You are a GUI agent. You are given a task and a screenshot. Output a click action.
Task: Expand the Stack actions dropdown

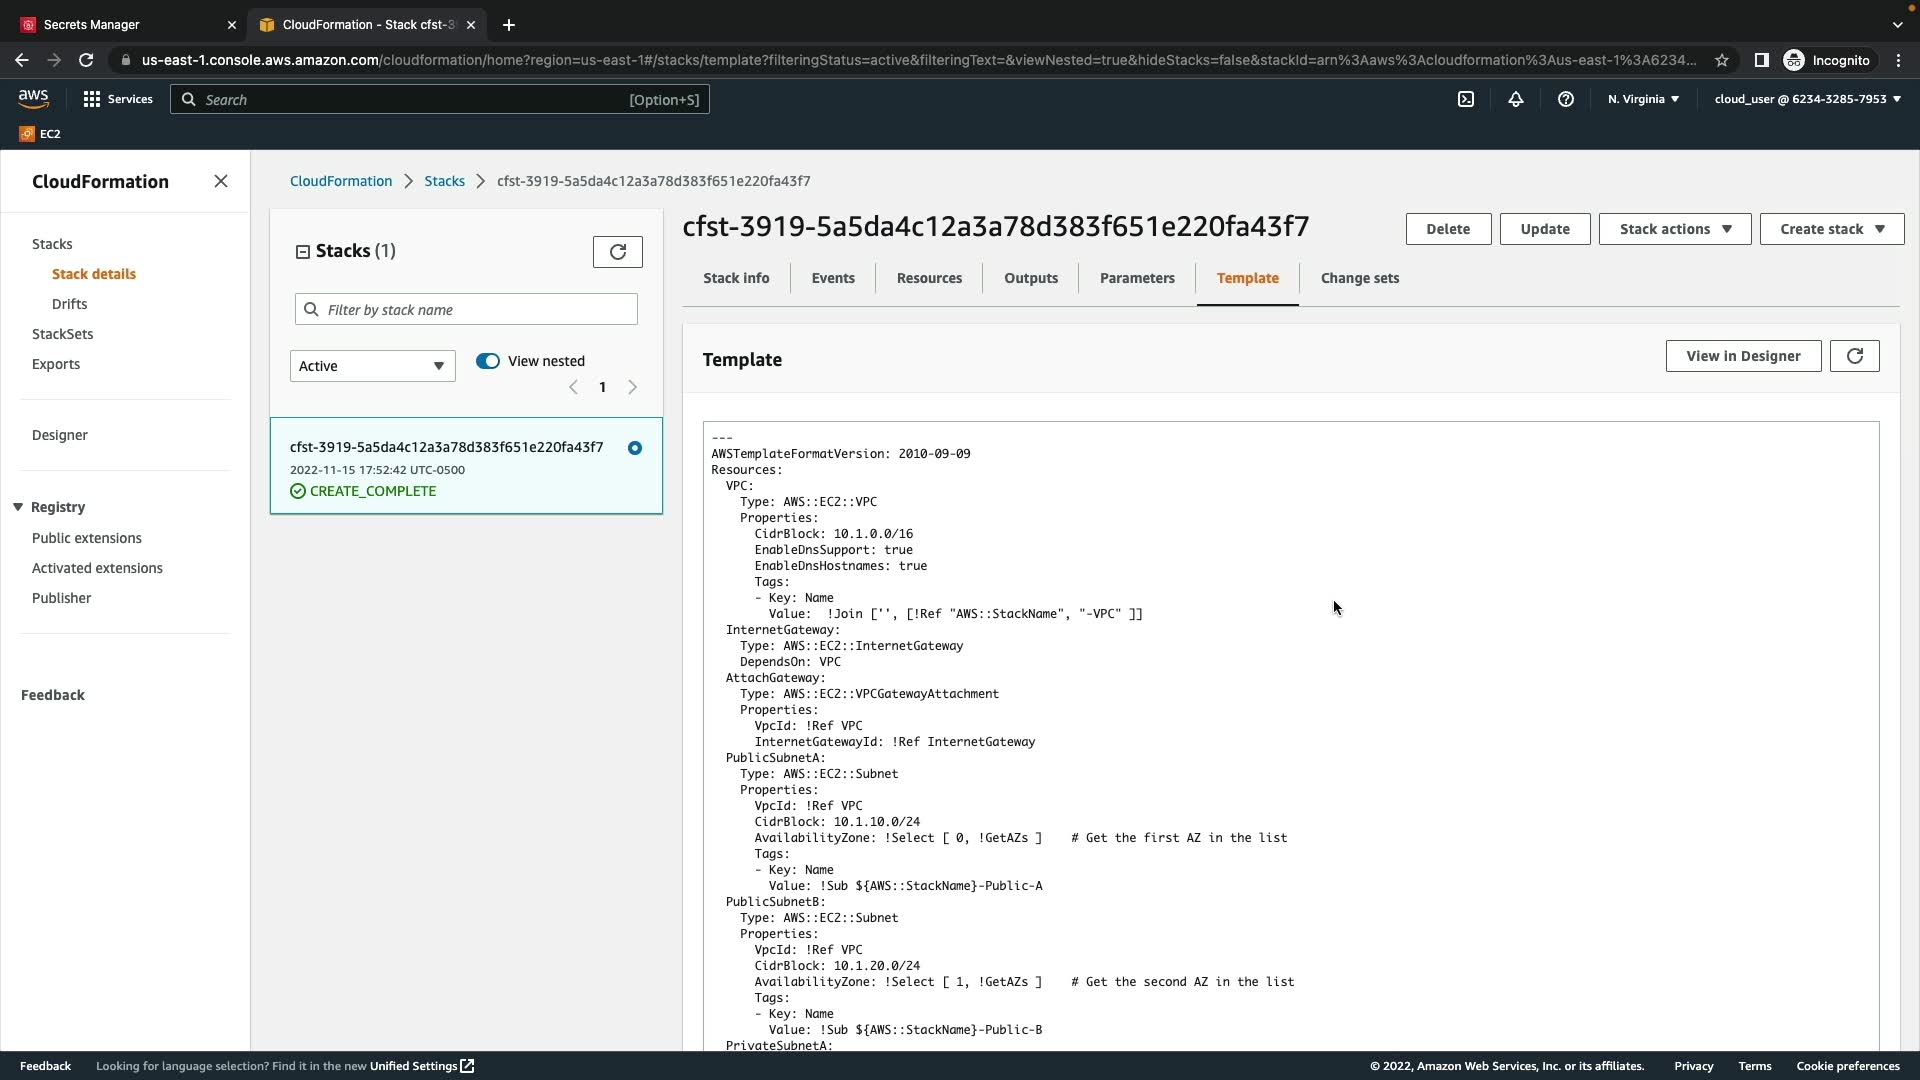coord(1675,229)
